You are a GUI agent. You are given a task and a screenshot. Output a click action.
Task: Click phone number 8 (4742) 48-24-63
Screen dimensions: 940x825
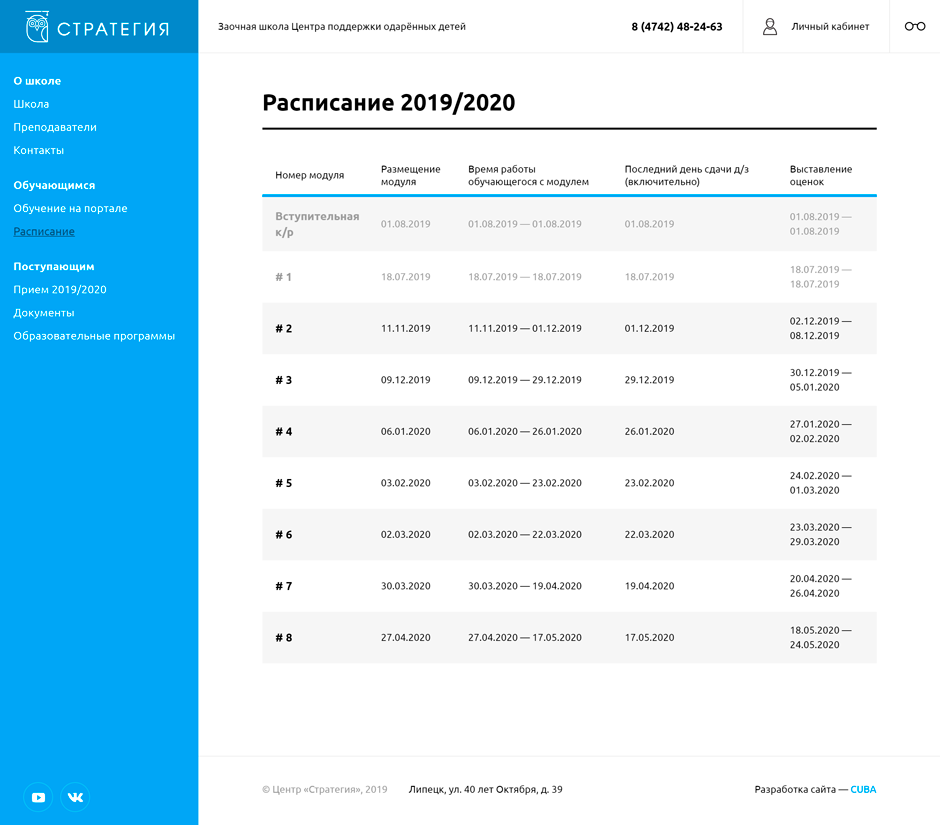click(676, 27)
